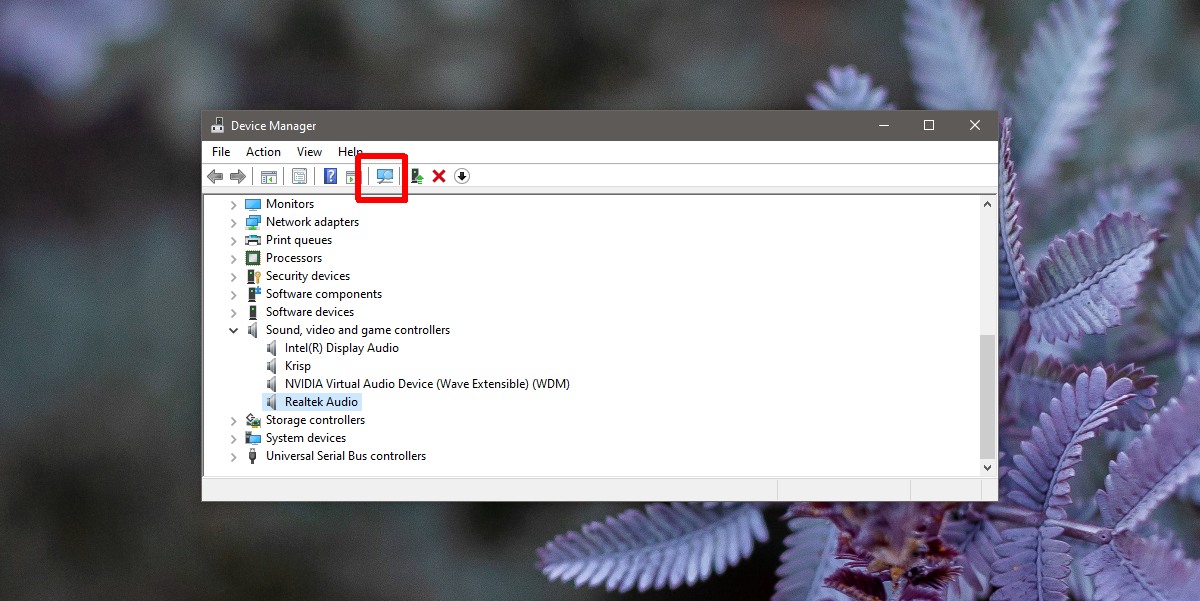The height and width of the screenshot is (601, 1200).
Task: Click the Print queues printer icon
Action: tap(253, 240)
